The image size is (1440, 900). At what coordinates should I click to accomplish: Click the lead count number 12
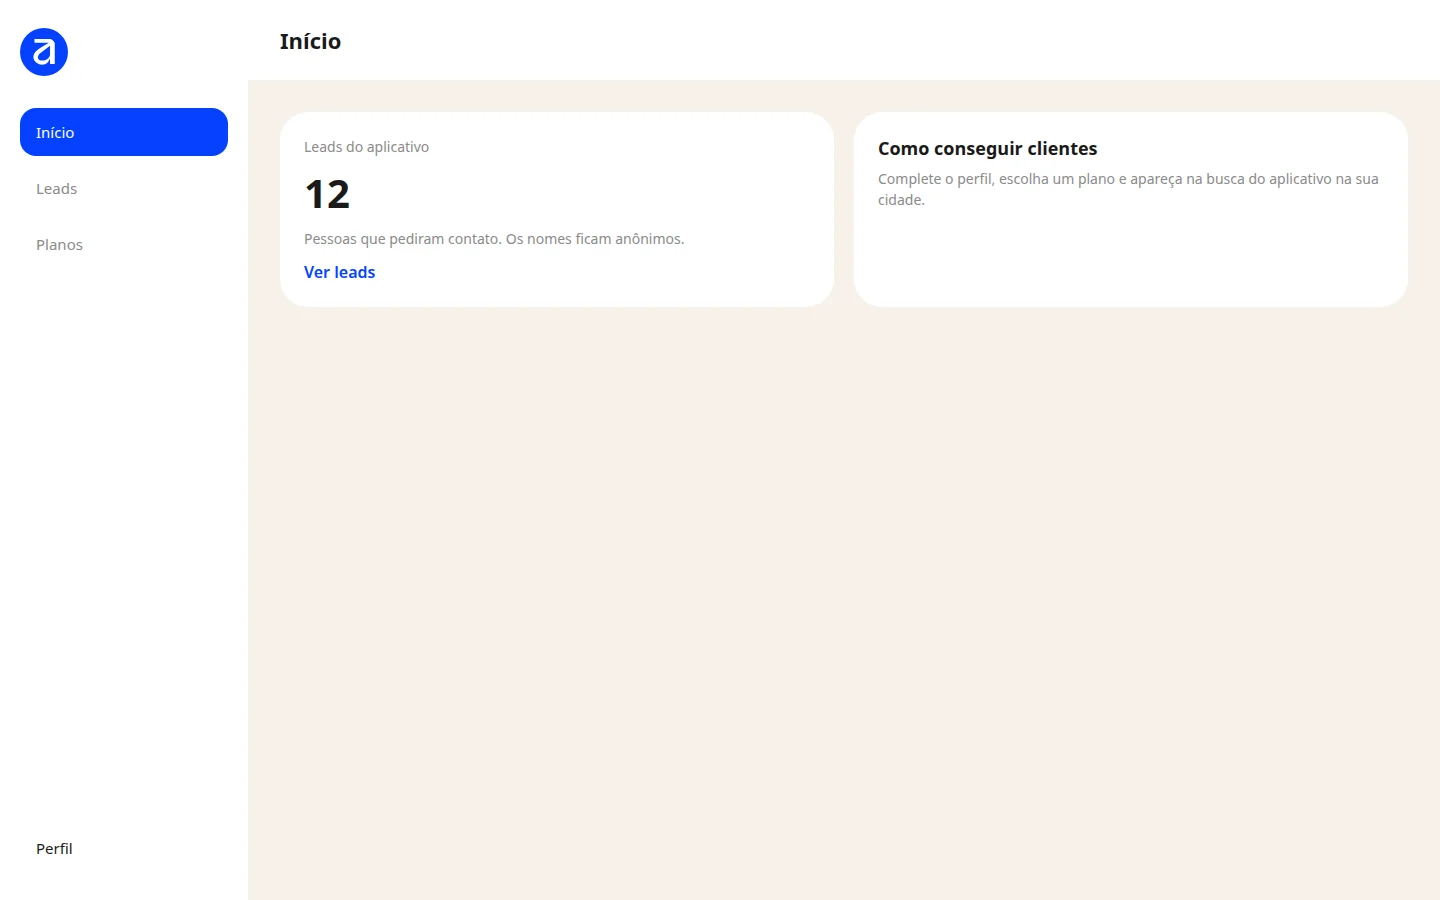click(x=327, y=194)
